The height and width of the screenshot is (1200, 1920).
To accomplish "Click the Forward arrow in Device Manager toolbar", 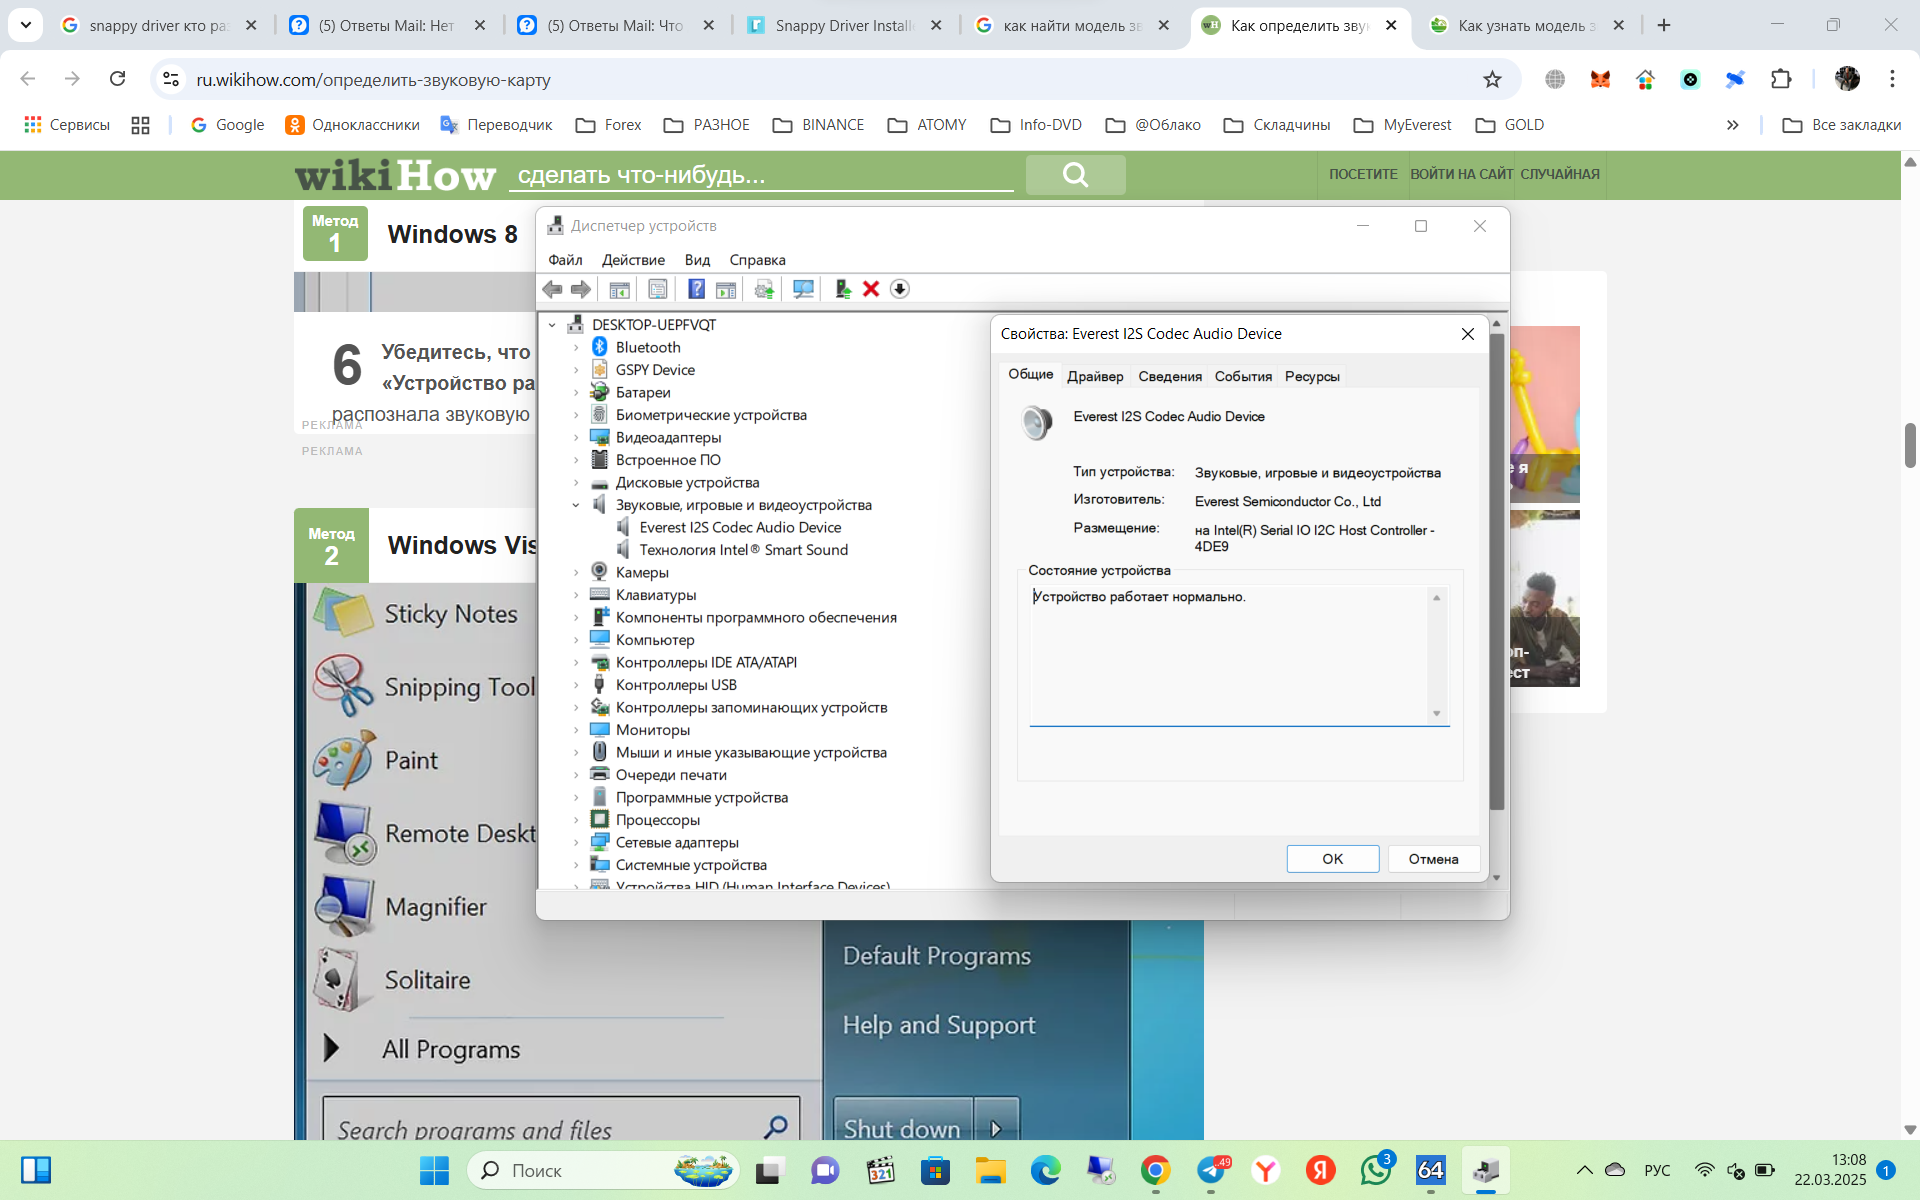I will [x=580, y=289].
